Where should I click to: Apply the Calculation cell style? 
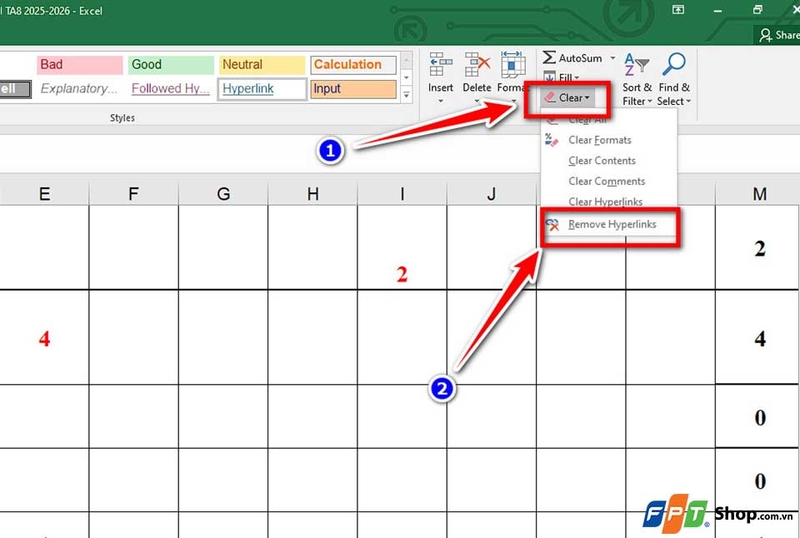[x=353, y=65]
